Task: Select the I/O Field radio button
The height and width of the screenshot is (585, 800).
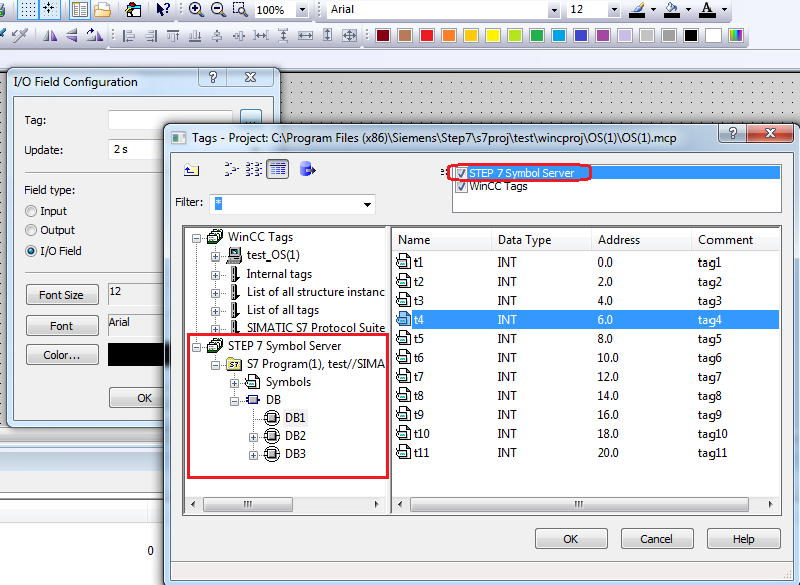Action: pos(31,251)
